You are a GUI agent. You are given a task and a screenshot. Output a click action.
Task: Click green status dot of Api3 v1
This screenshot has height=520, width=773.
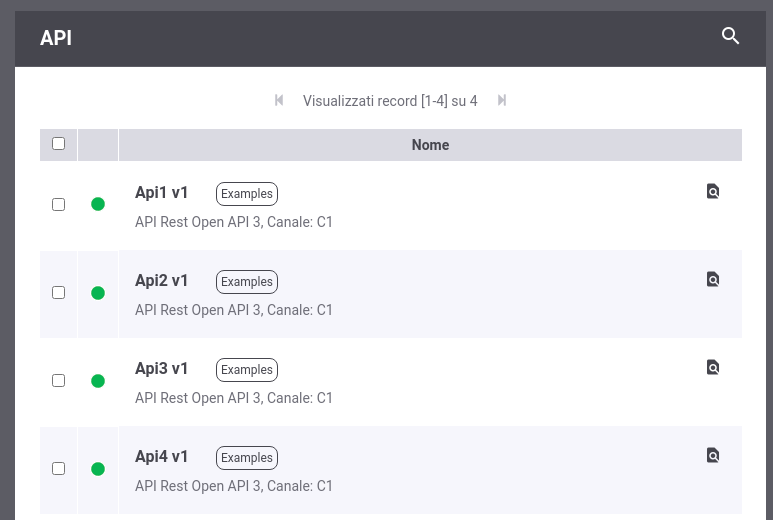point(98,381)
